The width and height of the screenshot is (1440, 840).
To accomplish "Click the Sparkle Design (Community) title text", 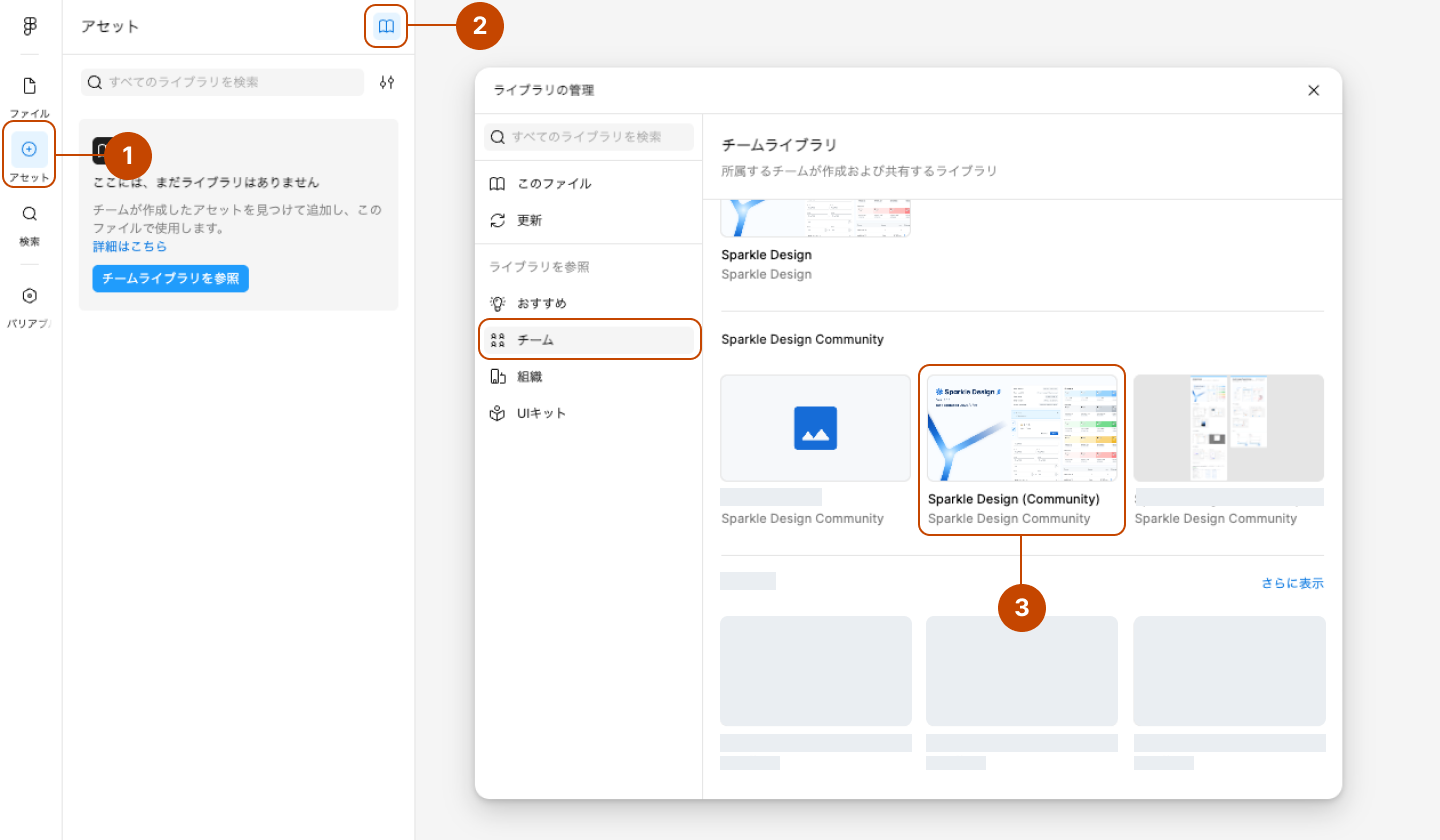I will [1014, 499].
